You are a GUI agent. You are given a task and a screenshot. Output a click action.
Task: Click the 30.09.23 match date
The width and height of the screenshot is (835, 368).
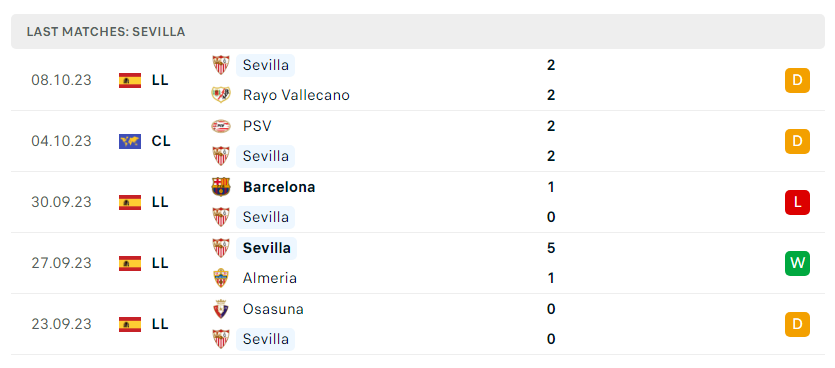[x=61, y=202]
